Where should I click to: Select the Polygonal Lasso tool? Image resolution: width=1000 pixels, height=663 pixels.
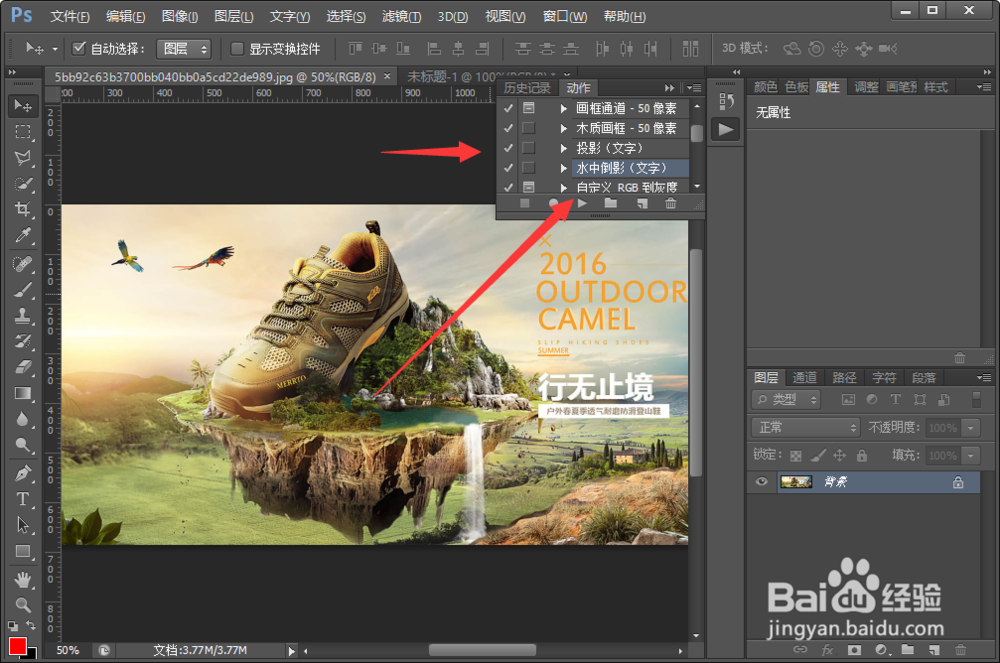point(23,157)
